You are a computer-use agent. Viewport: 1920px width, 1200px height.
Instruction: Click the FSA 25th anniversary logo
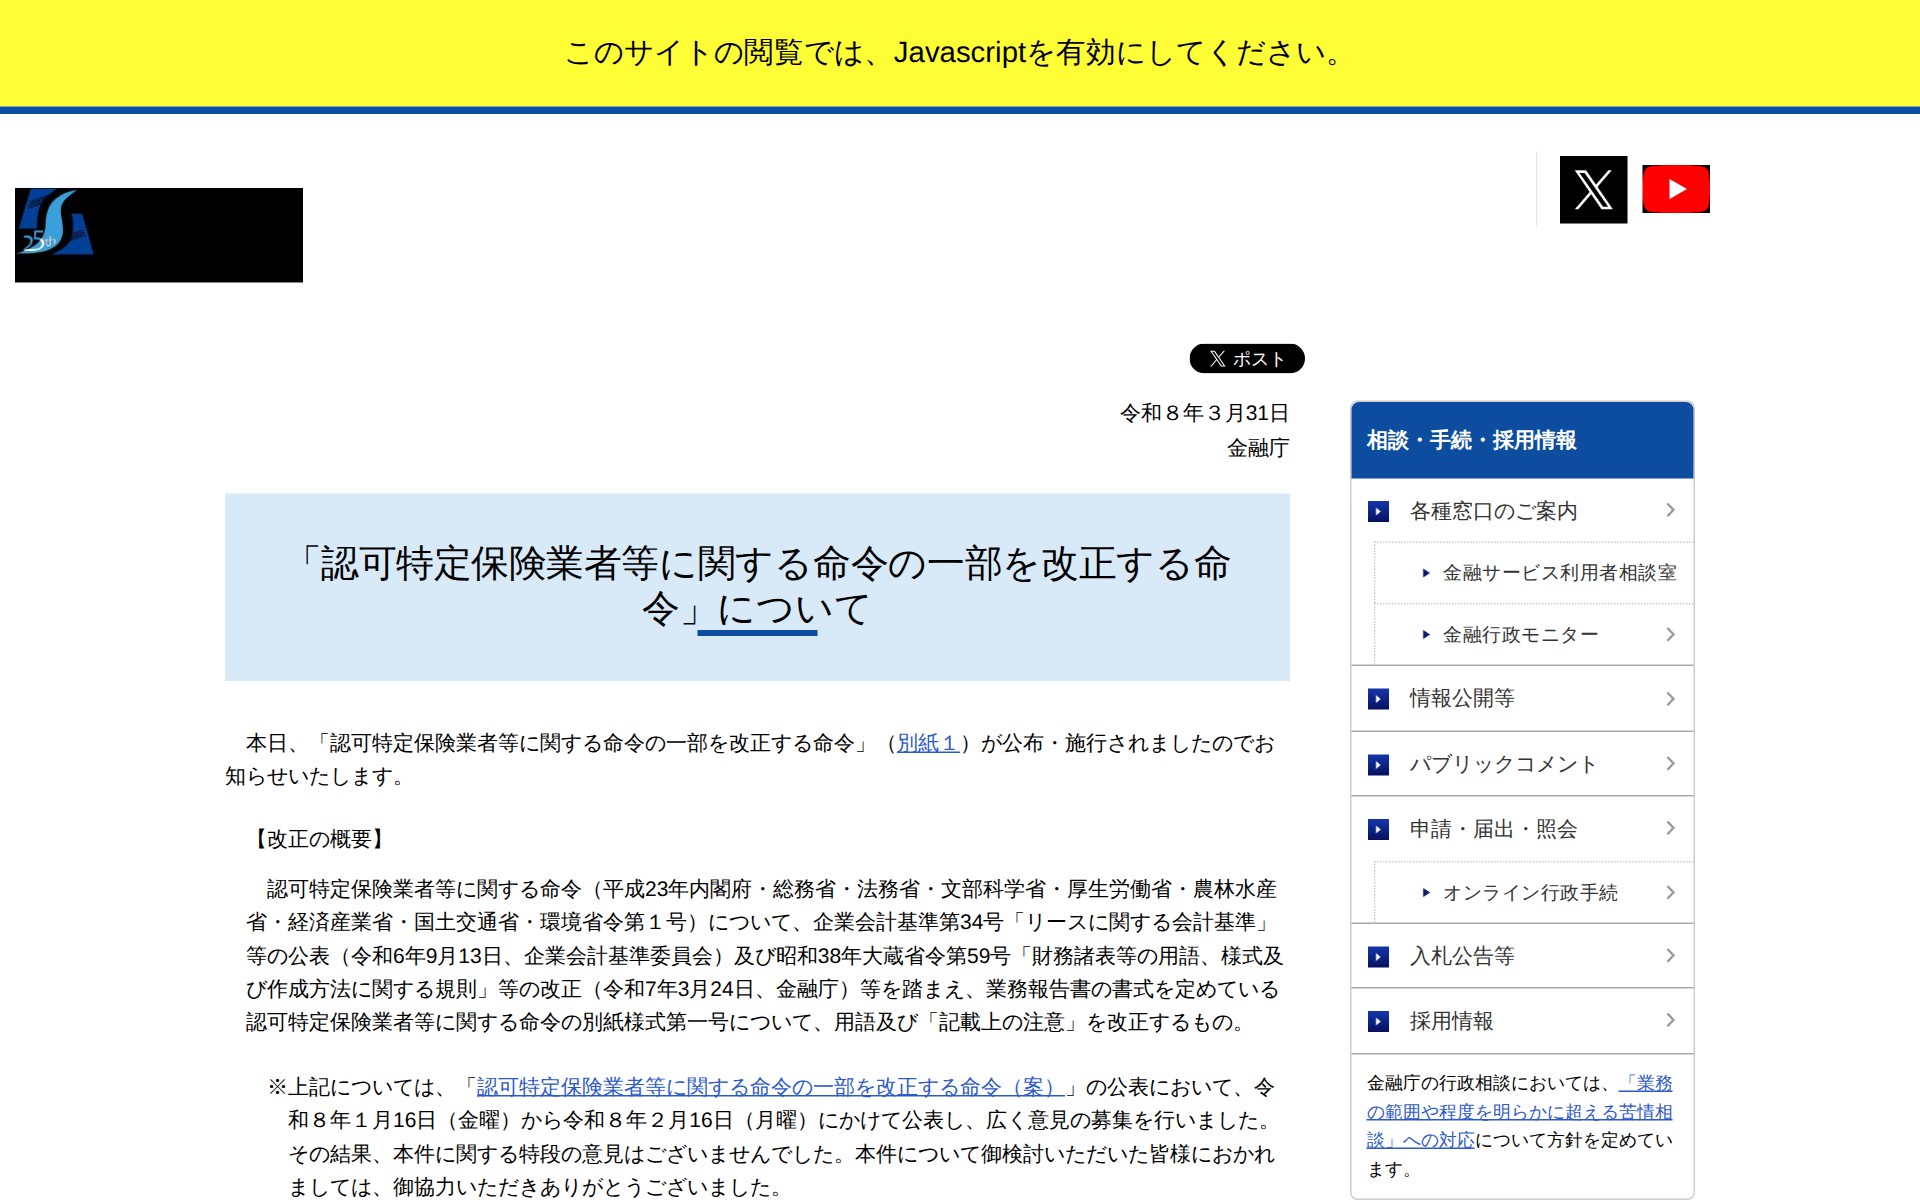coord(158,235)
